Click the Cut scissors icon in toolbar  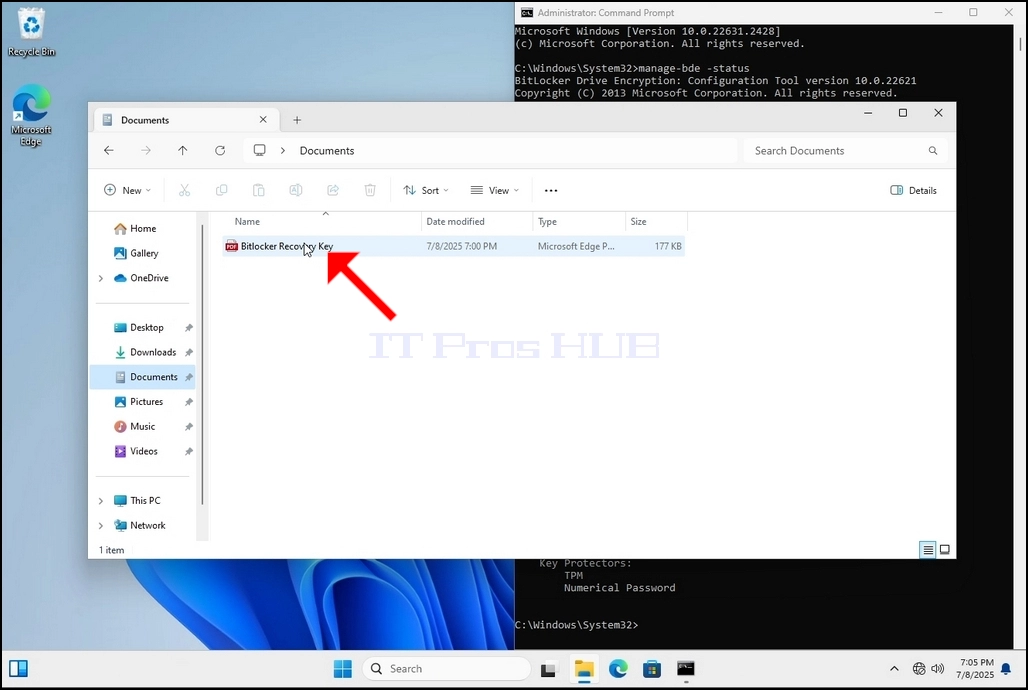184,190
